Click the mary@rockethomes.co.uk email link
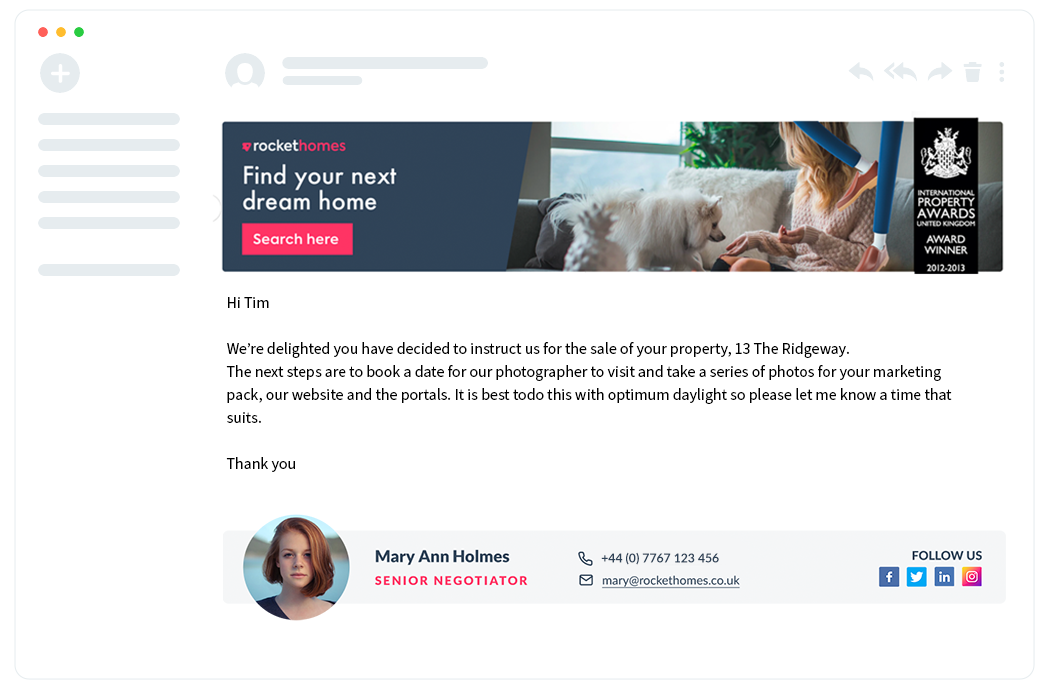Viewport: 1049px width, 689px height. (670, 581)
